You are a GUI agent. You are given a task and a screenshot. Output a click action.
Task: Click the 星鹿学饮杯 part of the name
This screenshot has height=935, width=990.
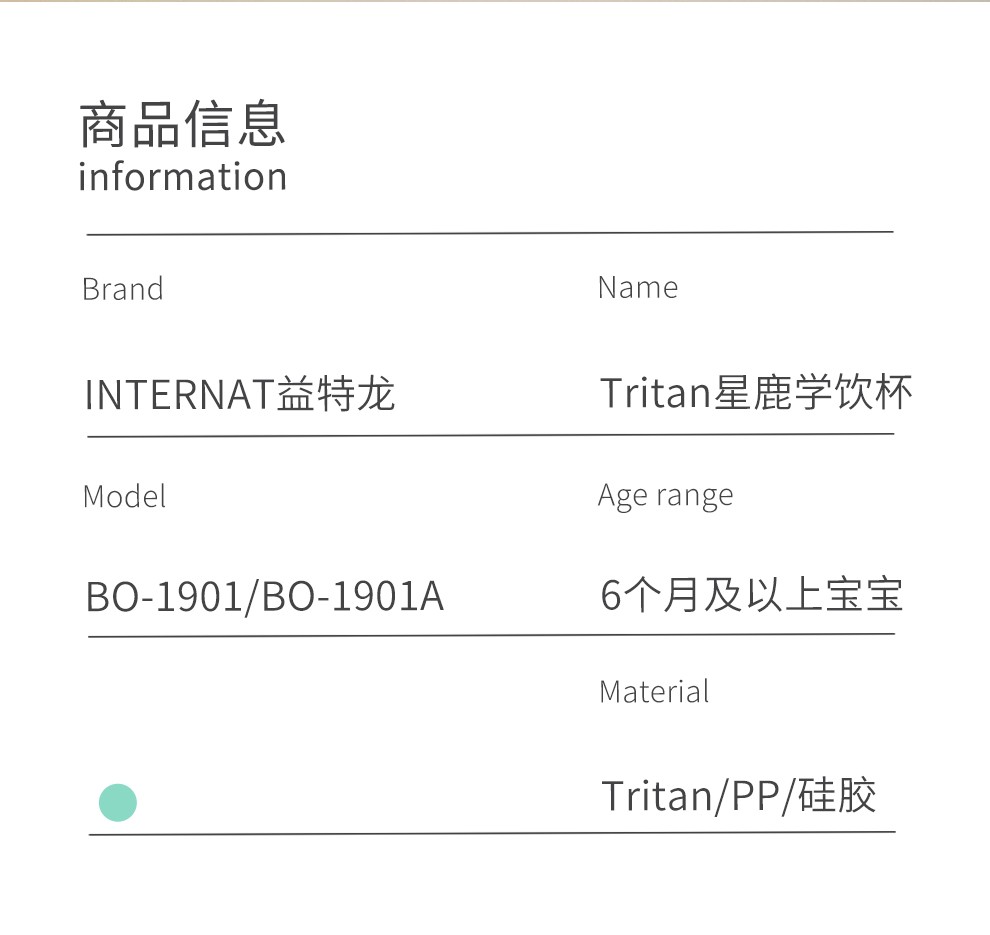point(813,393)
